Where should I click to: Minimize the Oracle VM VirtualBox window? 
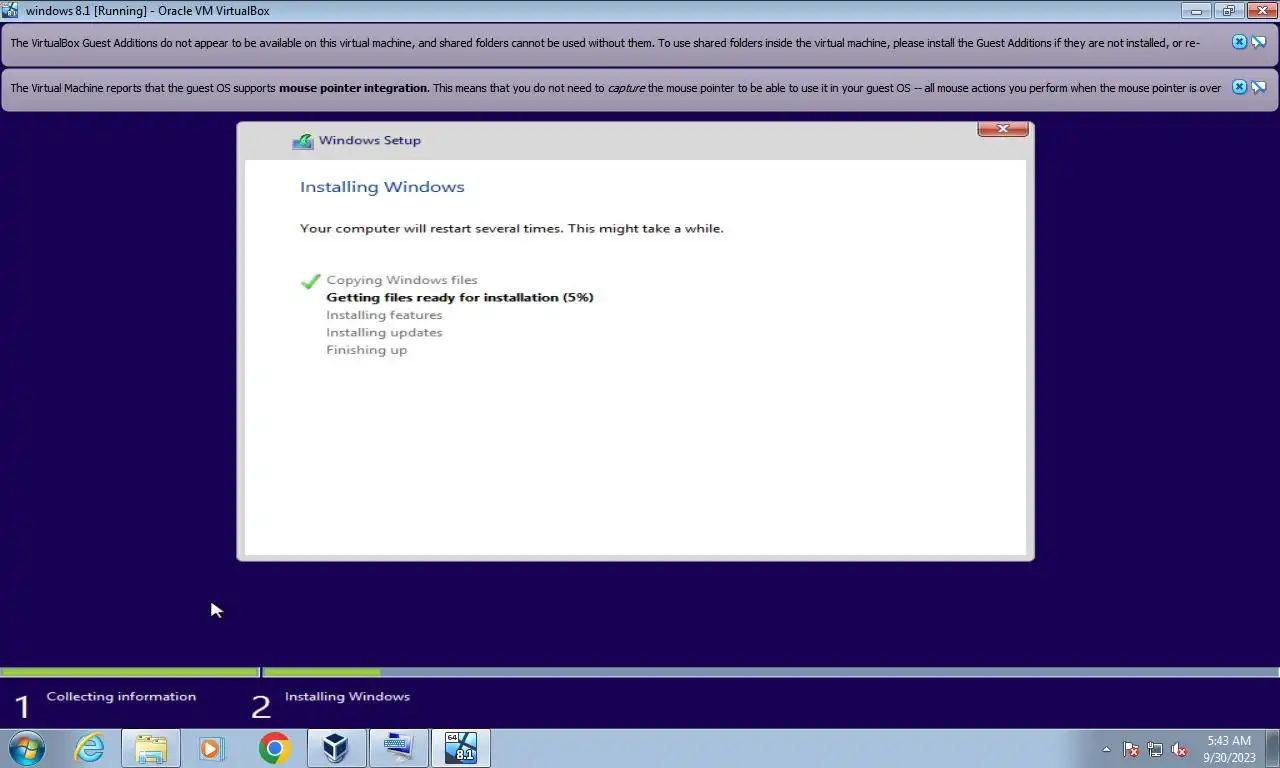coord(1196,11)
